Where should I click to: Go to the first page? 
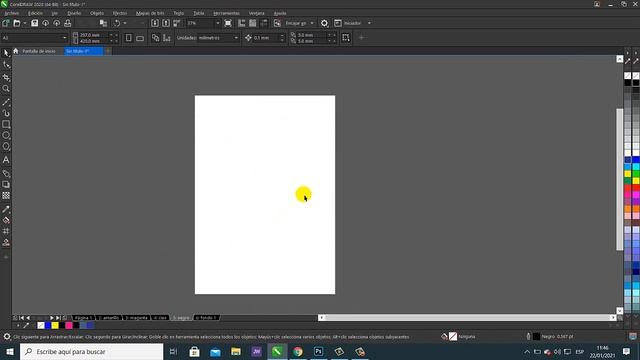point(21,318)
